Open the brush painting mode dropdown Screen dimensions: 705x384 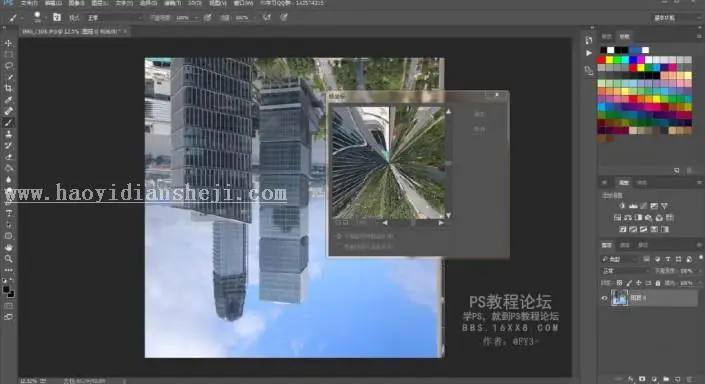pos(114,18)
